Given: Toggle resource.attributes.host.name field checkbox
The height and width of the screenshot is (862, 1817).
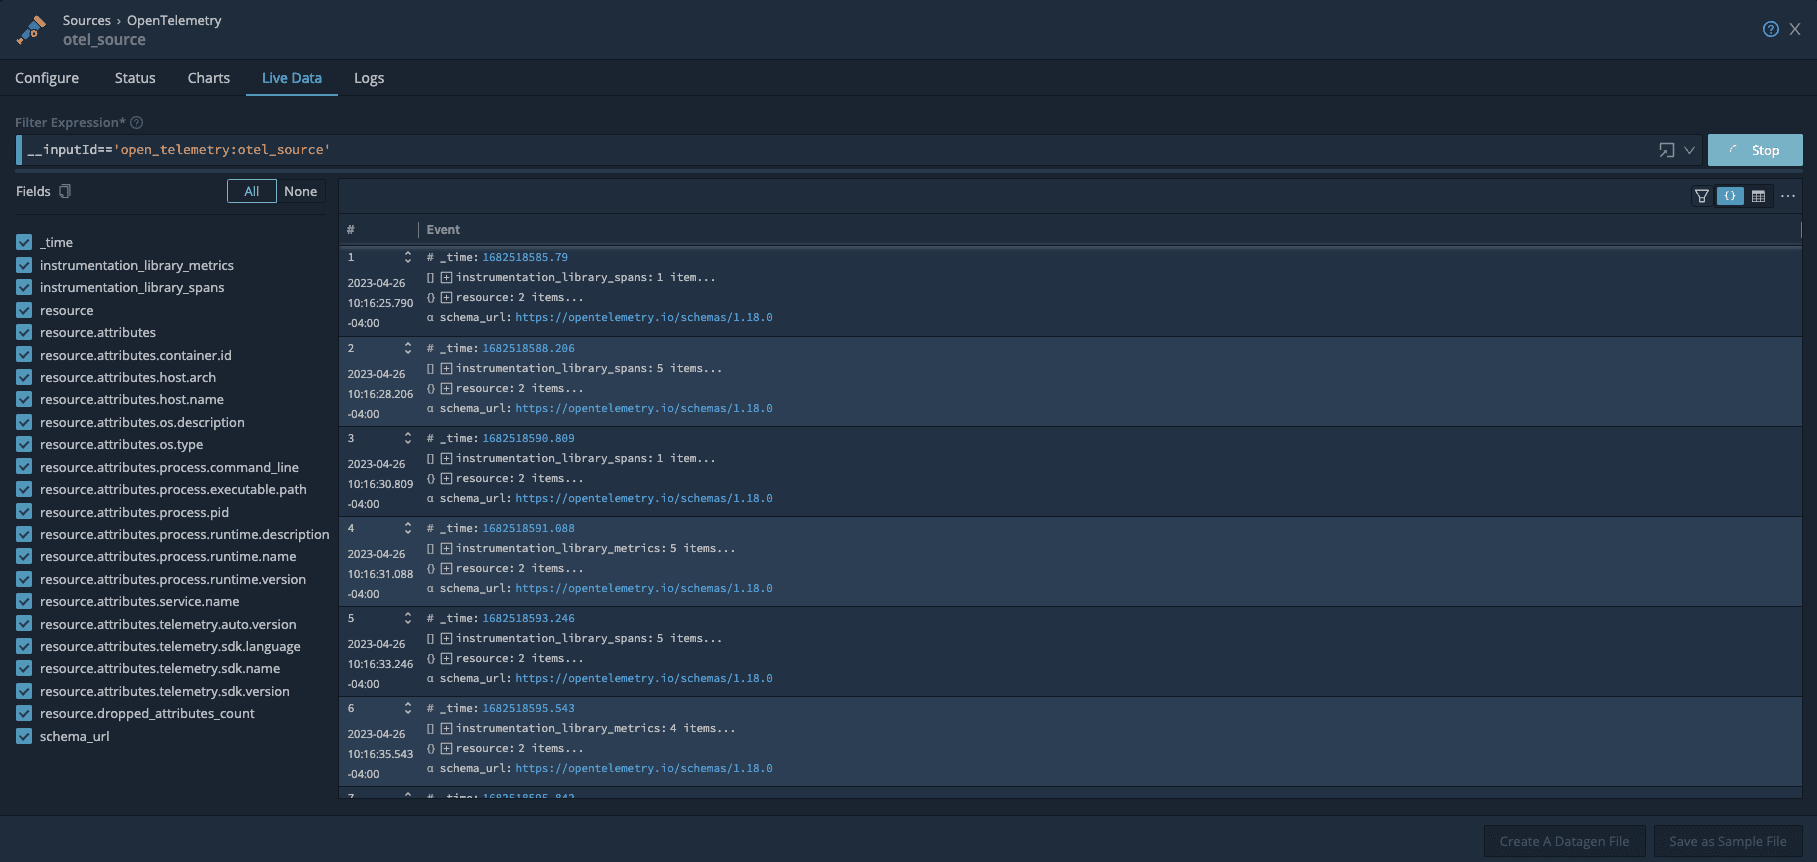Looking at the screenshot, I should click(x=24, y=399).
